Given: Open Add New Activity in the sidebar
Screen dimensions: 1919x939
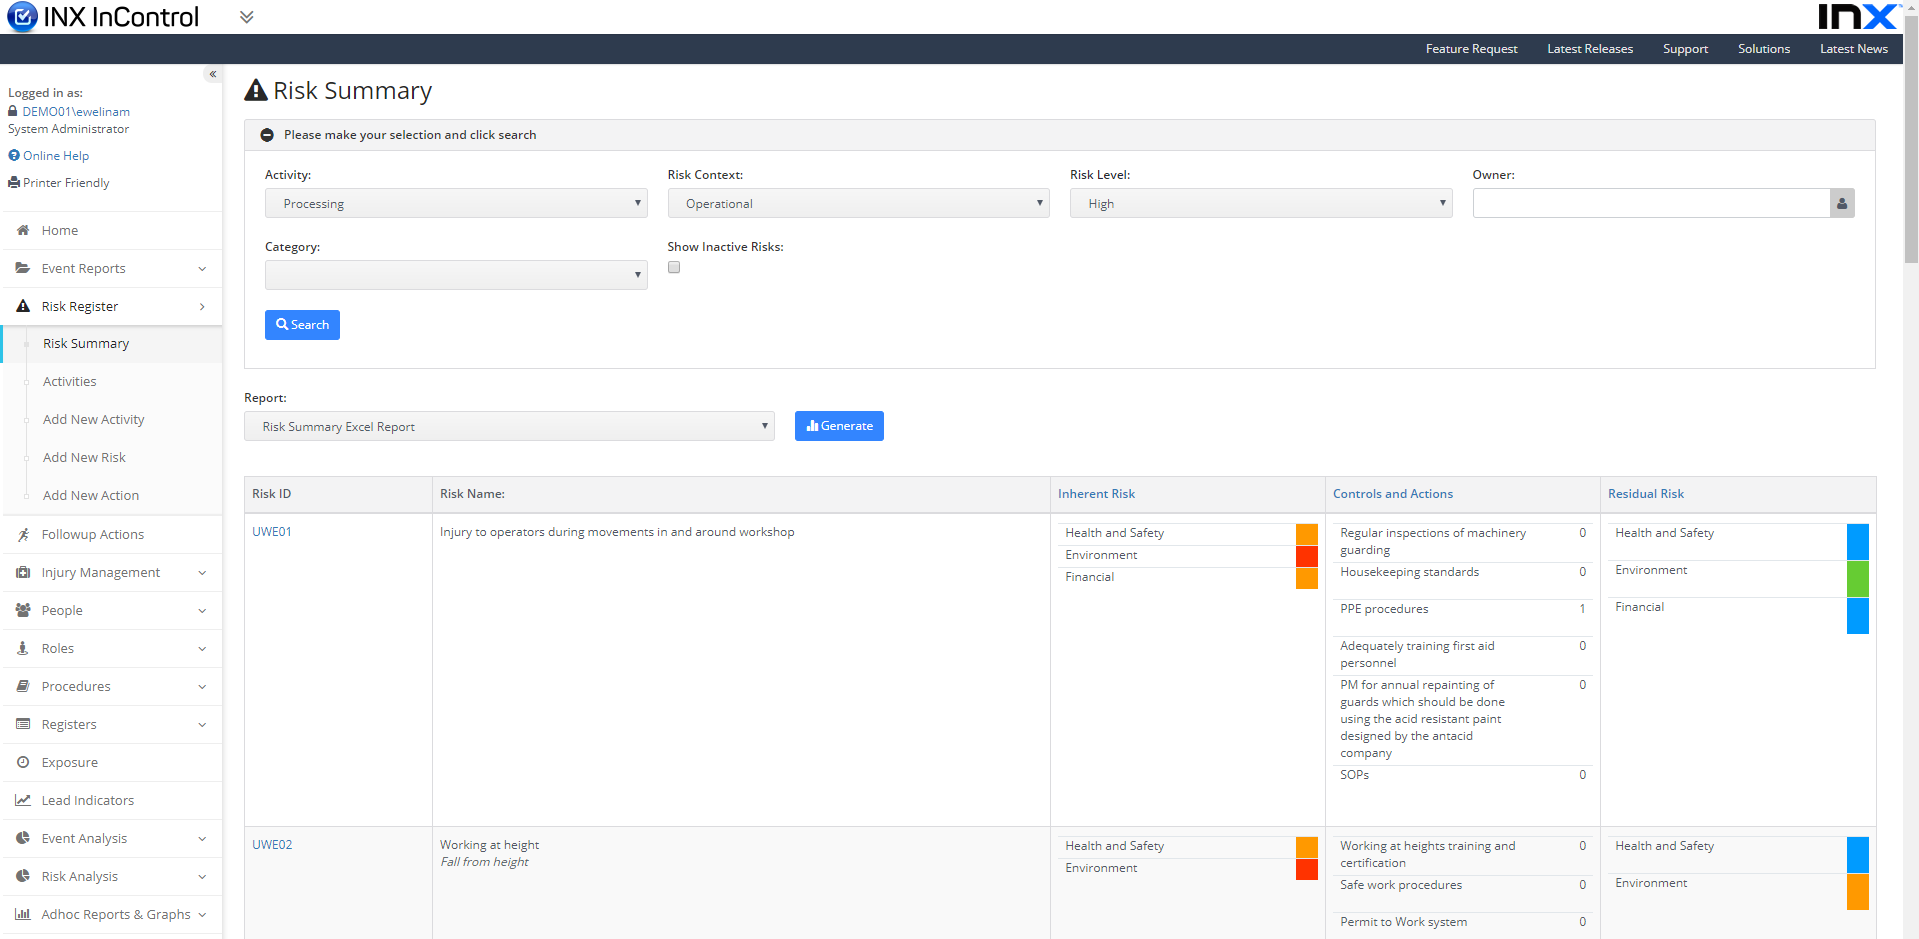Looking at the screenshot, I should 94,419.
